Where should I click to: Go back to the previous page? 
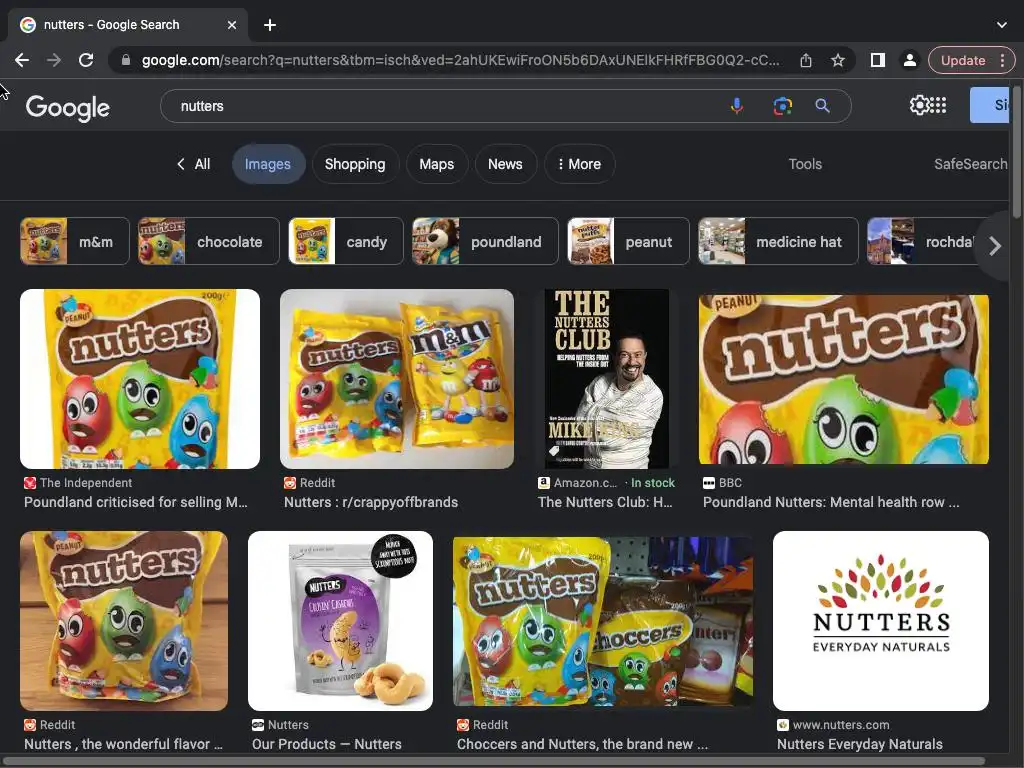tap(22, 60)
